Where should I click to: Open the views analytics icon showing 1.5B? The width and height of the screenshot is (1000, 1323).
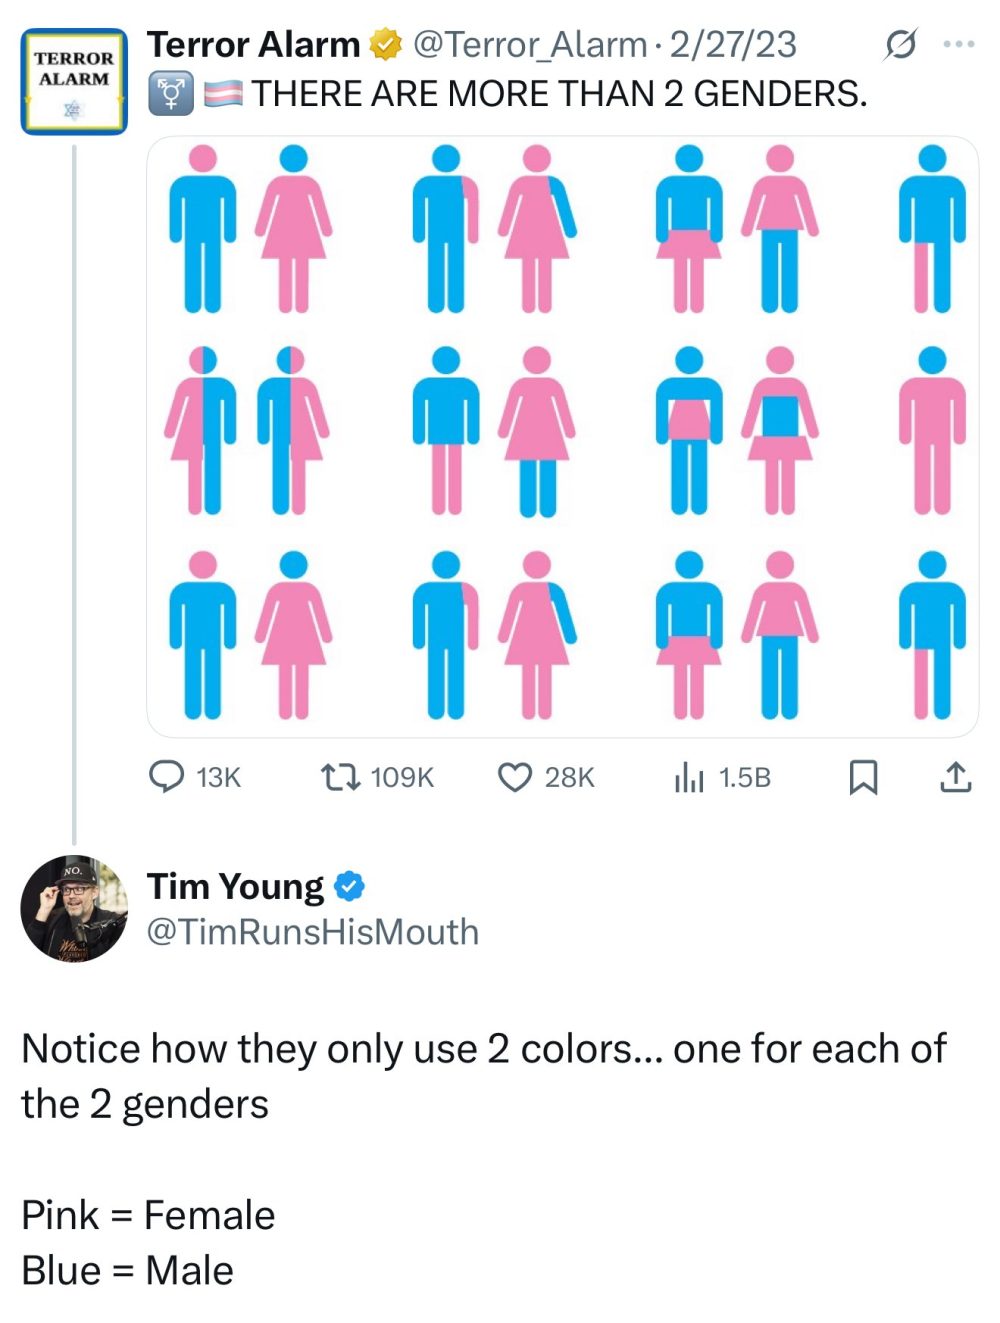pyautogui.click(x=690, y=776)
